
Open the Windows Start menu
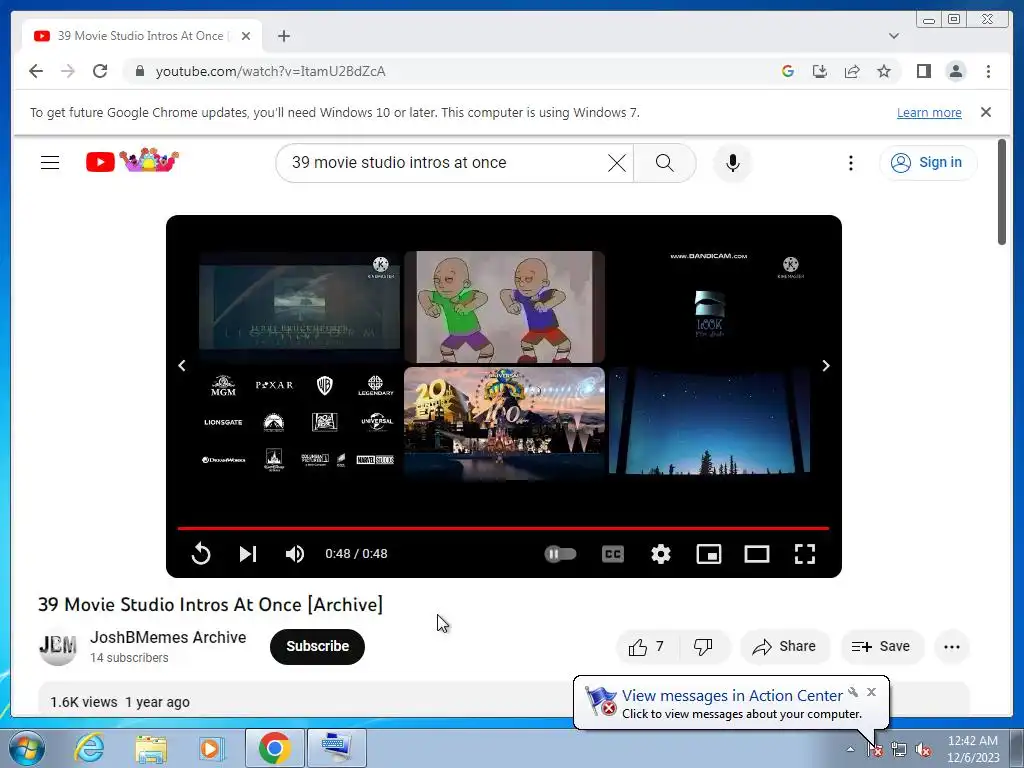[x=26, y=748]
